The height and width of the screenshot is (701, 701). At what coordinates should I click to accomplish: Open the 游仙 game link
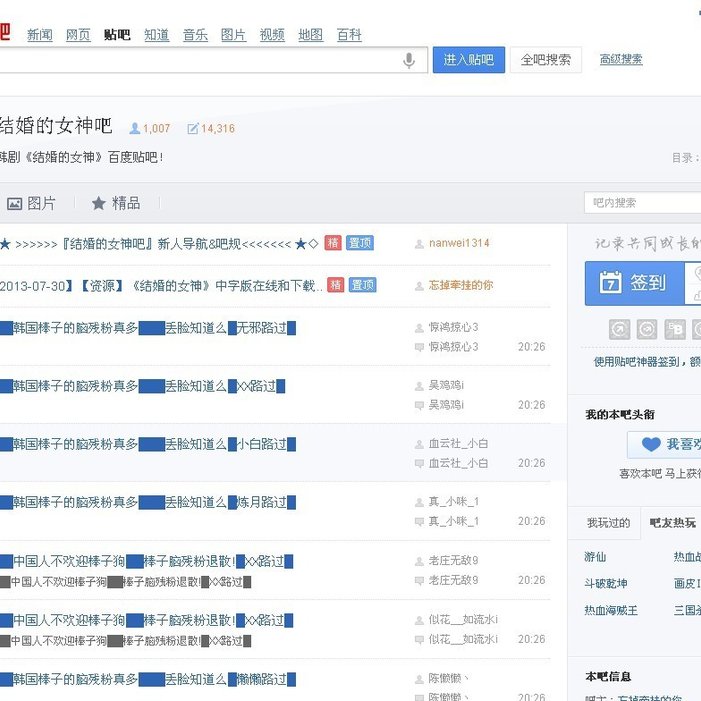coord(595,557)
